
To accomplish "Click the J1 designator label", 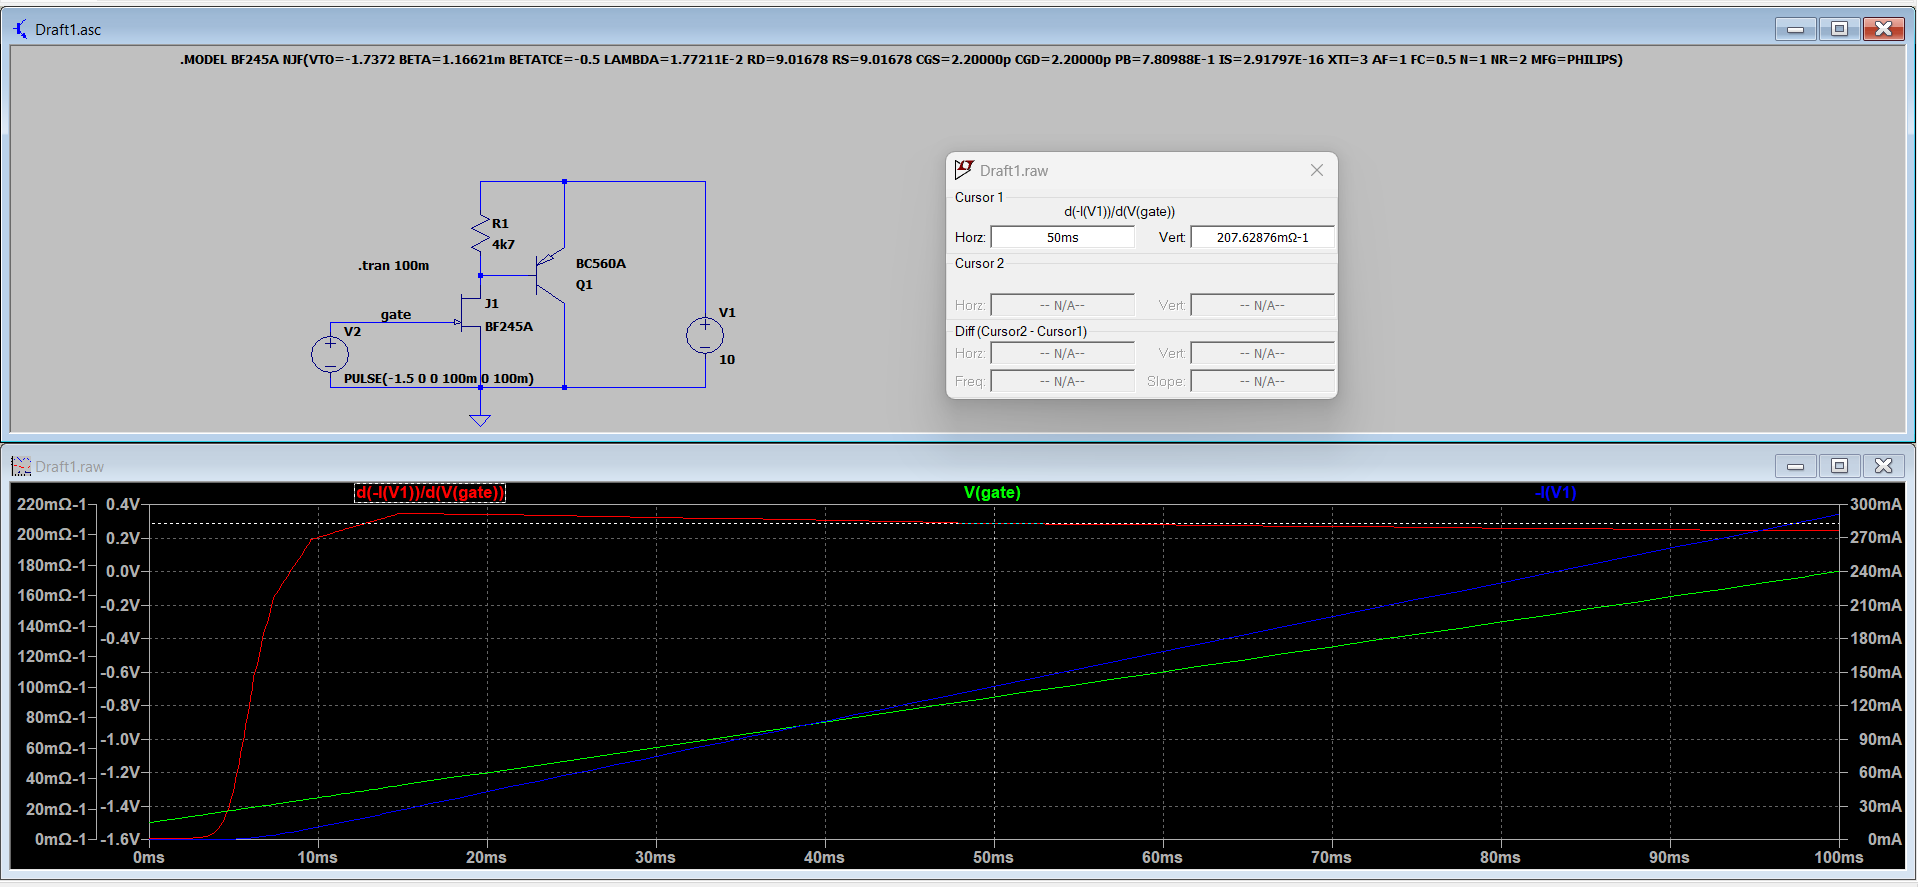I will tap(492, 303).
